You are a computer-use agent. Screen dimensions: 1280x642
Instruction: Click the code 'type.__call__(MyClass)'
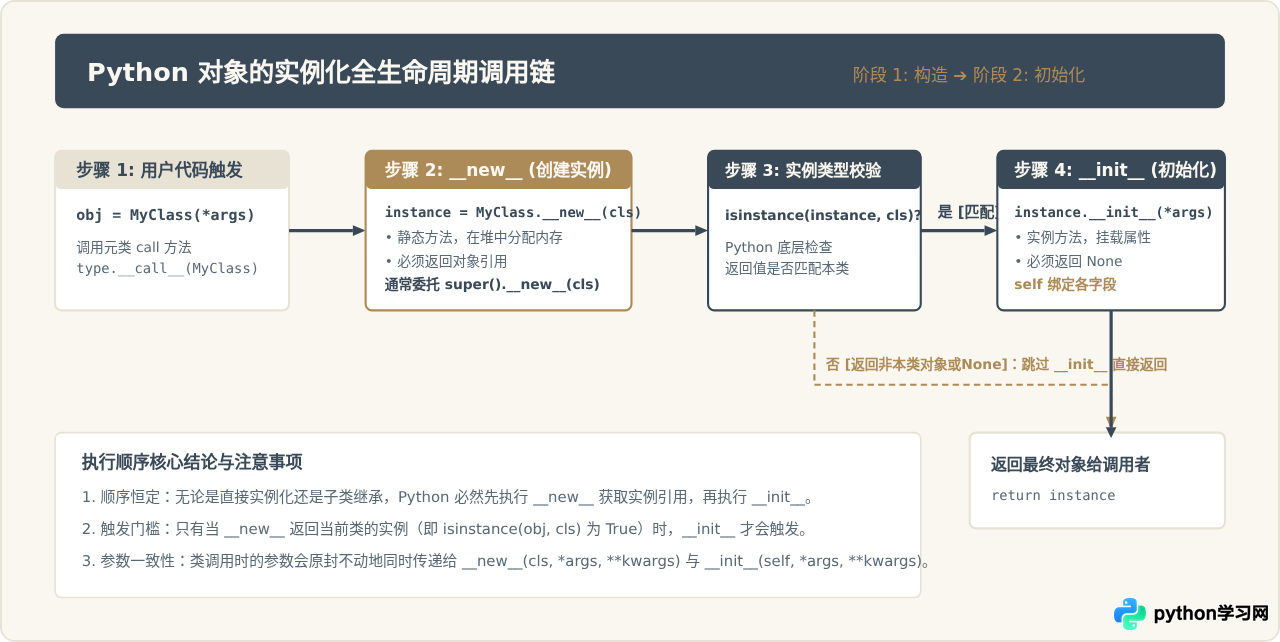pos(167,268)
